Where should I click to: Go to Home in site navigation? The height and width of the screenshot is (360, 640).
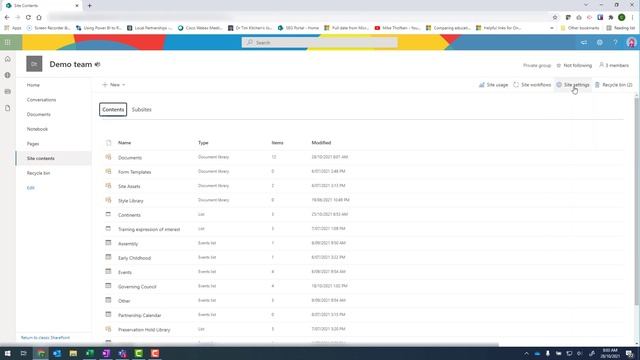(33, 85)
